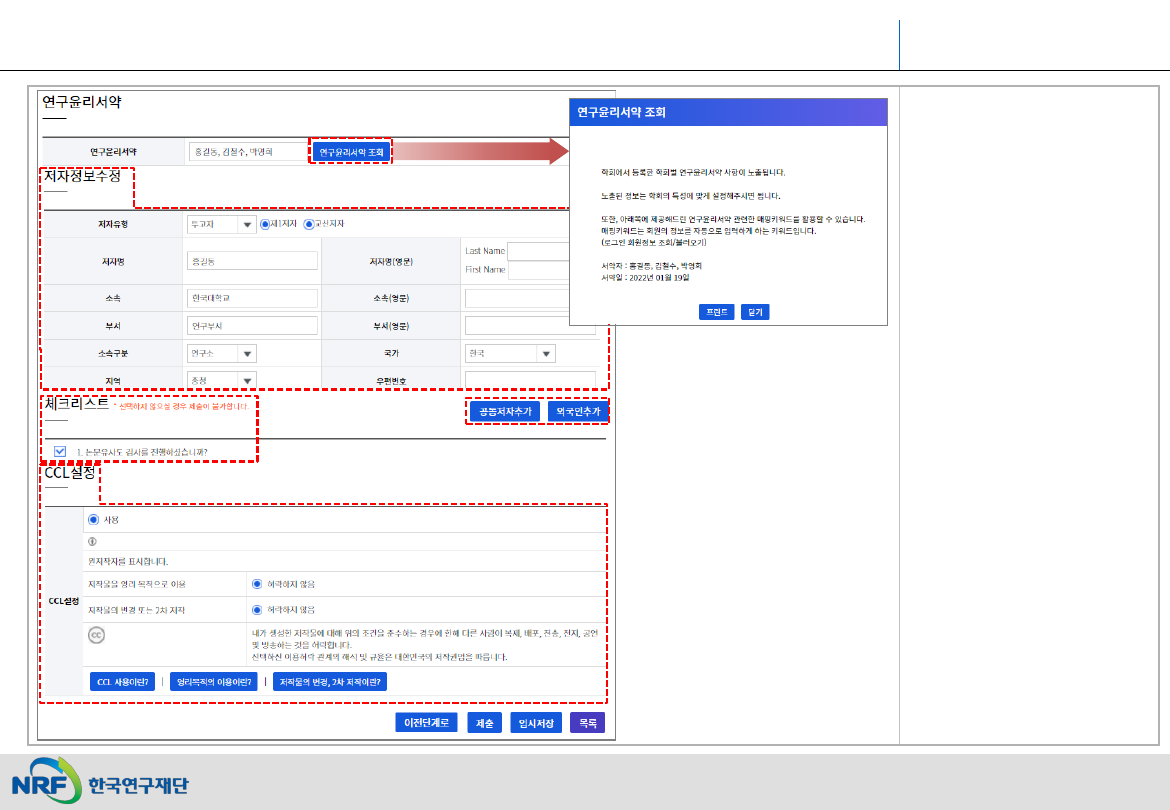Click the 소속 input field containing 한국대학교
1170x810 pixels.
tap(252, 298)
